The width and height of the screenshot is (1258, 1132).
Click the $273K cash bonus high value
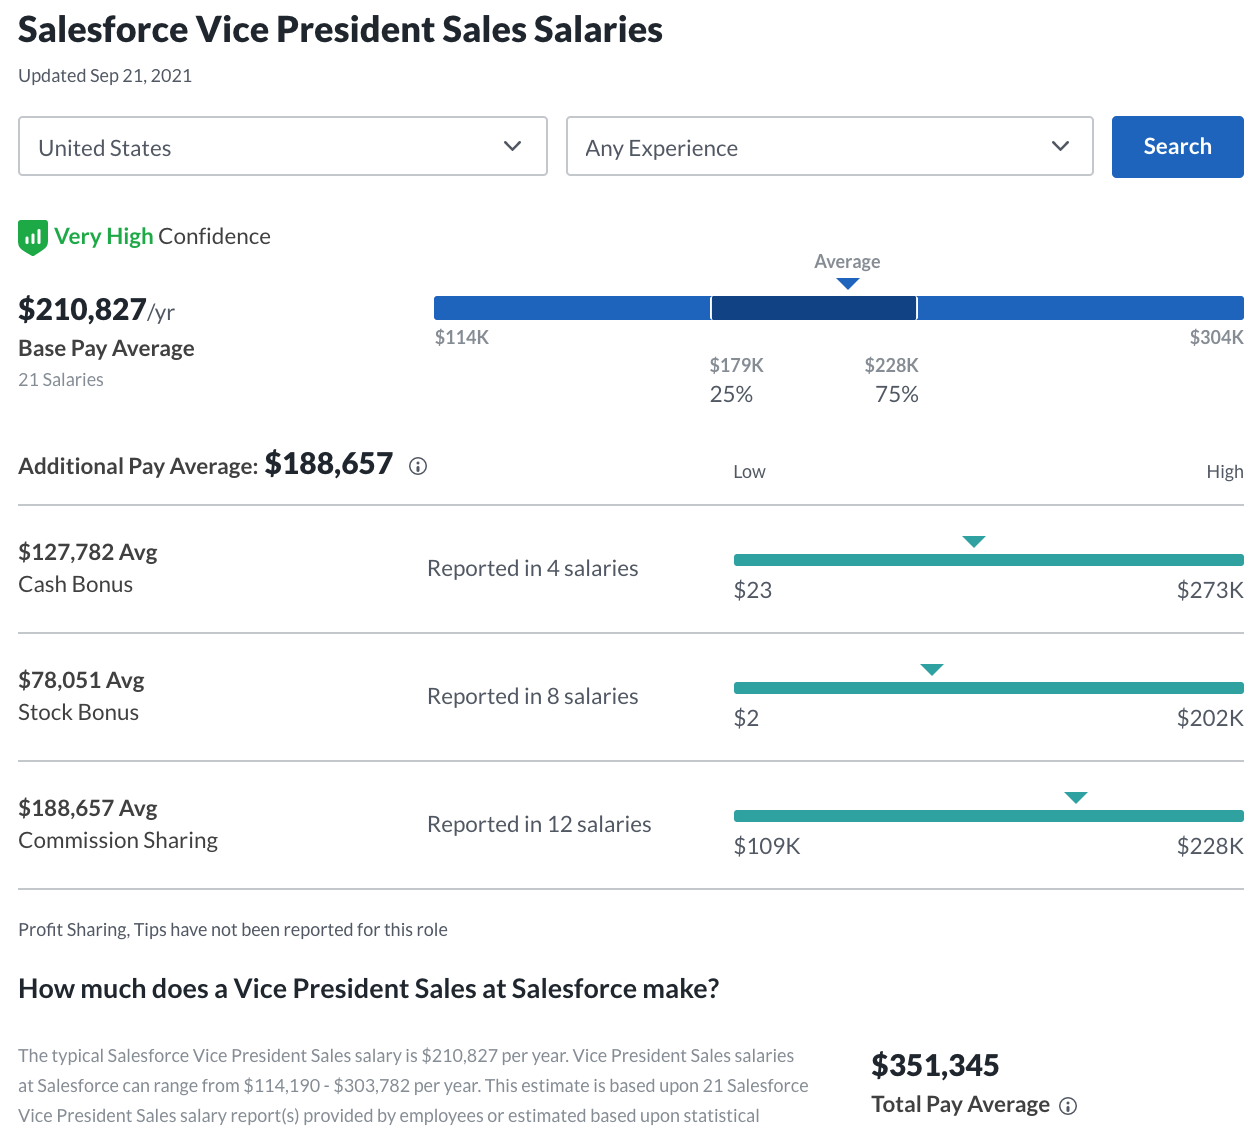pos(1210,590)
